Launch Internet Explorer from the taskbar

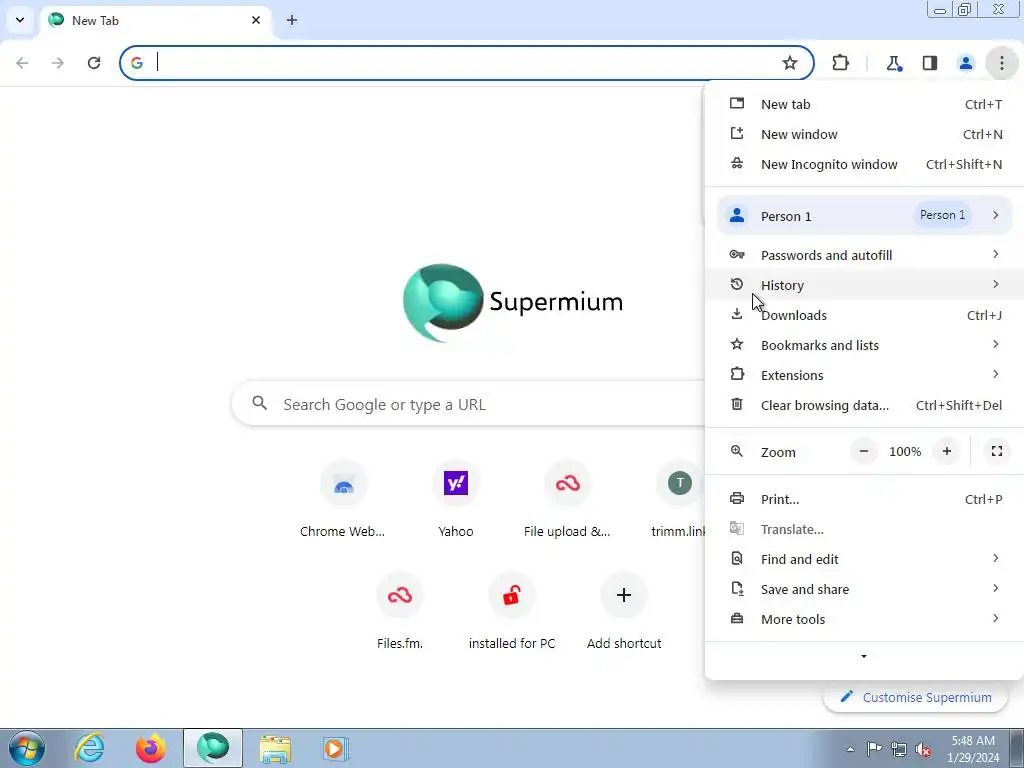[89, 748]
